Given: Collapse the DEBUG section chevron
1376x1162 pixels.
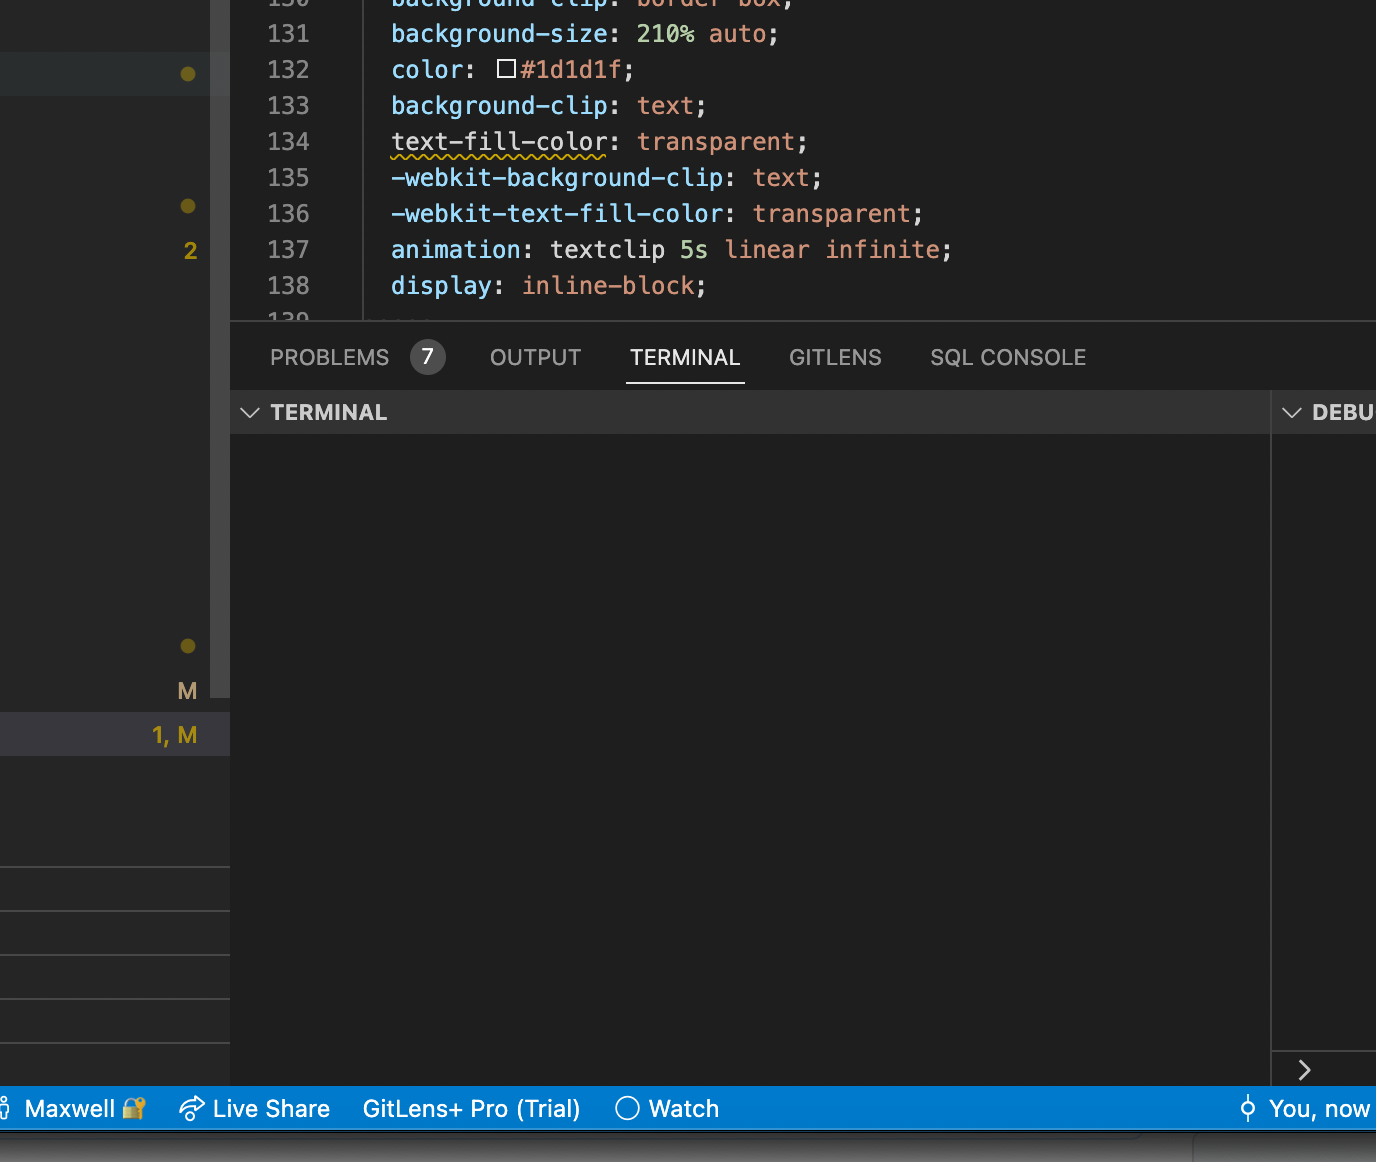Looking at the screenshot, I should tap(1292, 412).
